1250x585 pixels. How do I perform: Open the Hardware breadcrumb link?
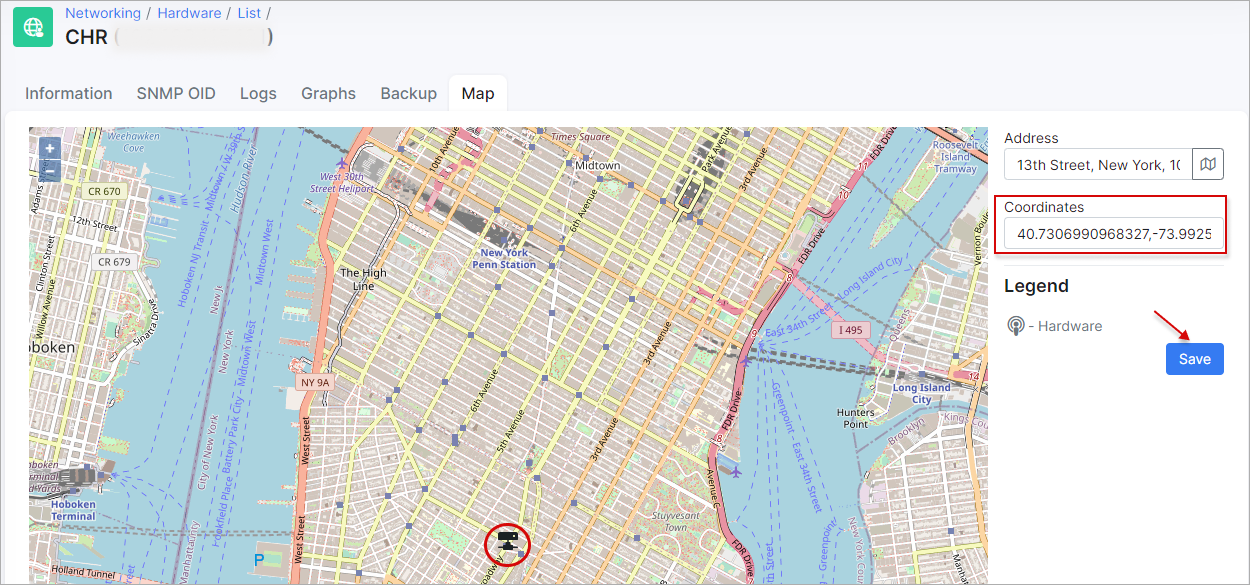(x=189, y=13)
